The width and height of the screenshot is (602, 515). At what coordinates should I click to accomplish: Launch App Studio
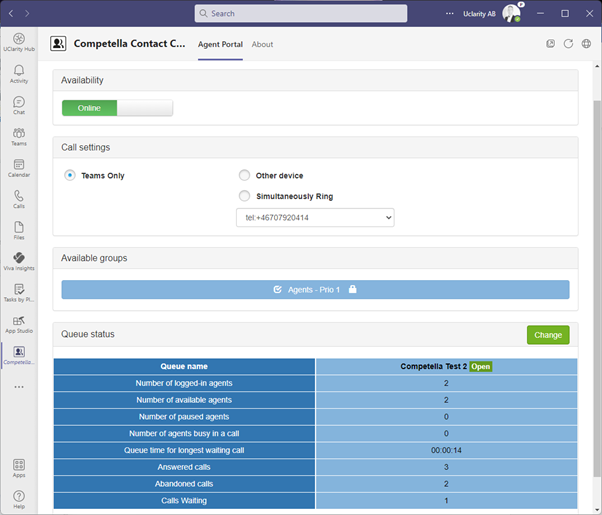point(19,324)
